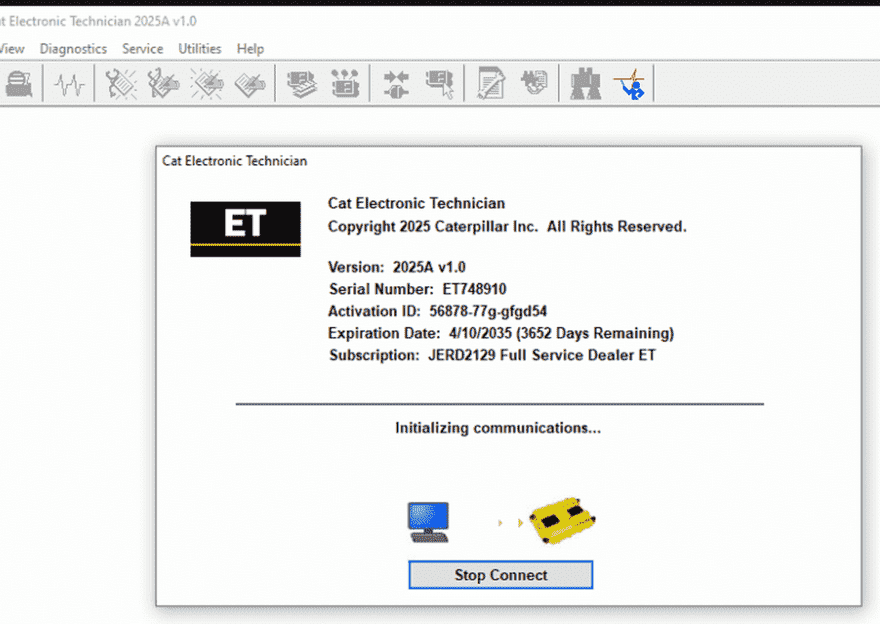
Task: Click the computer icon in dialog
Action: tap(428, 522)
